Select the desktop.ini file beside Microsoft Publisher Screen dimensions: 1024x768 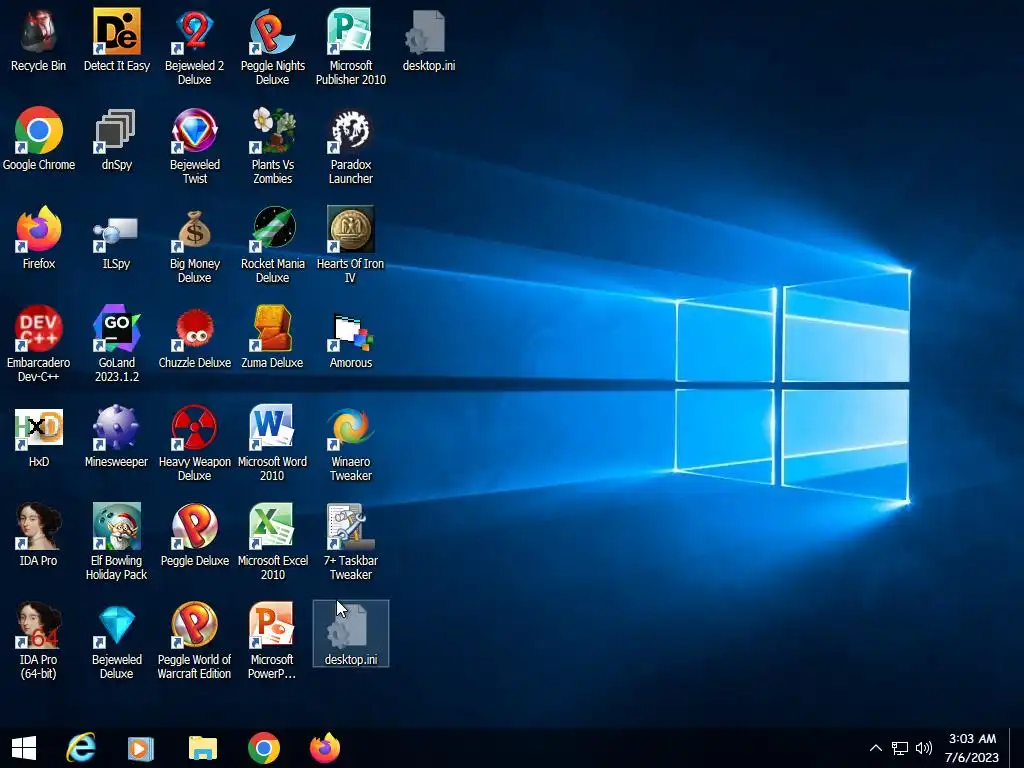click(x=428, y=39)
